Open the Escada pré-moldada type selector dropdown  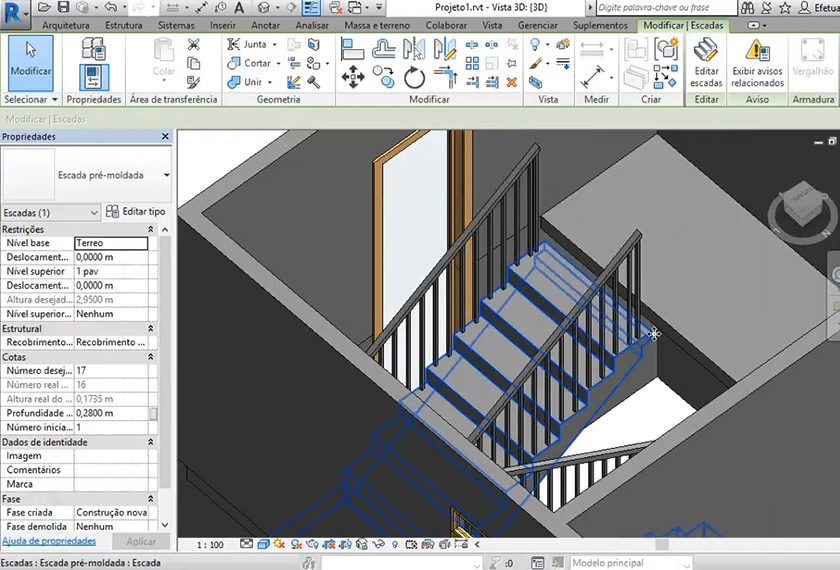[x=165, y=175]
